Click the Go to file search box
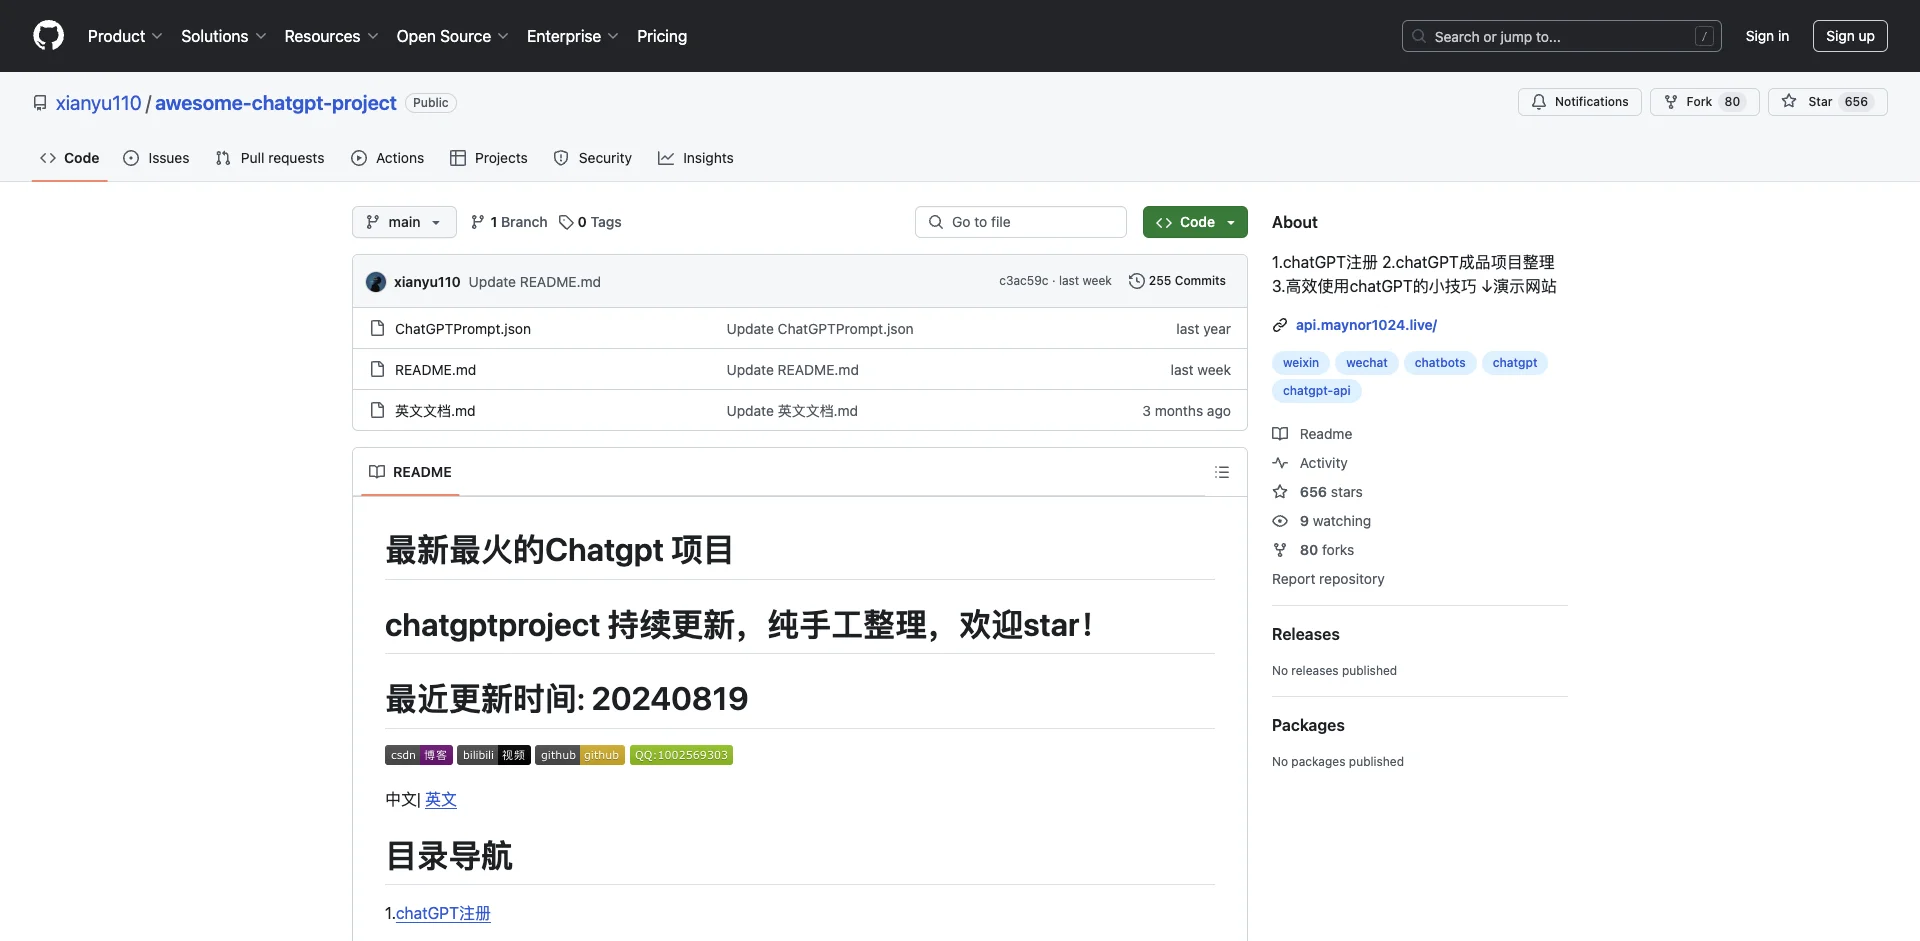The height and width of the screenshot is (941, 1920). (1021, 222)
